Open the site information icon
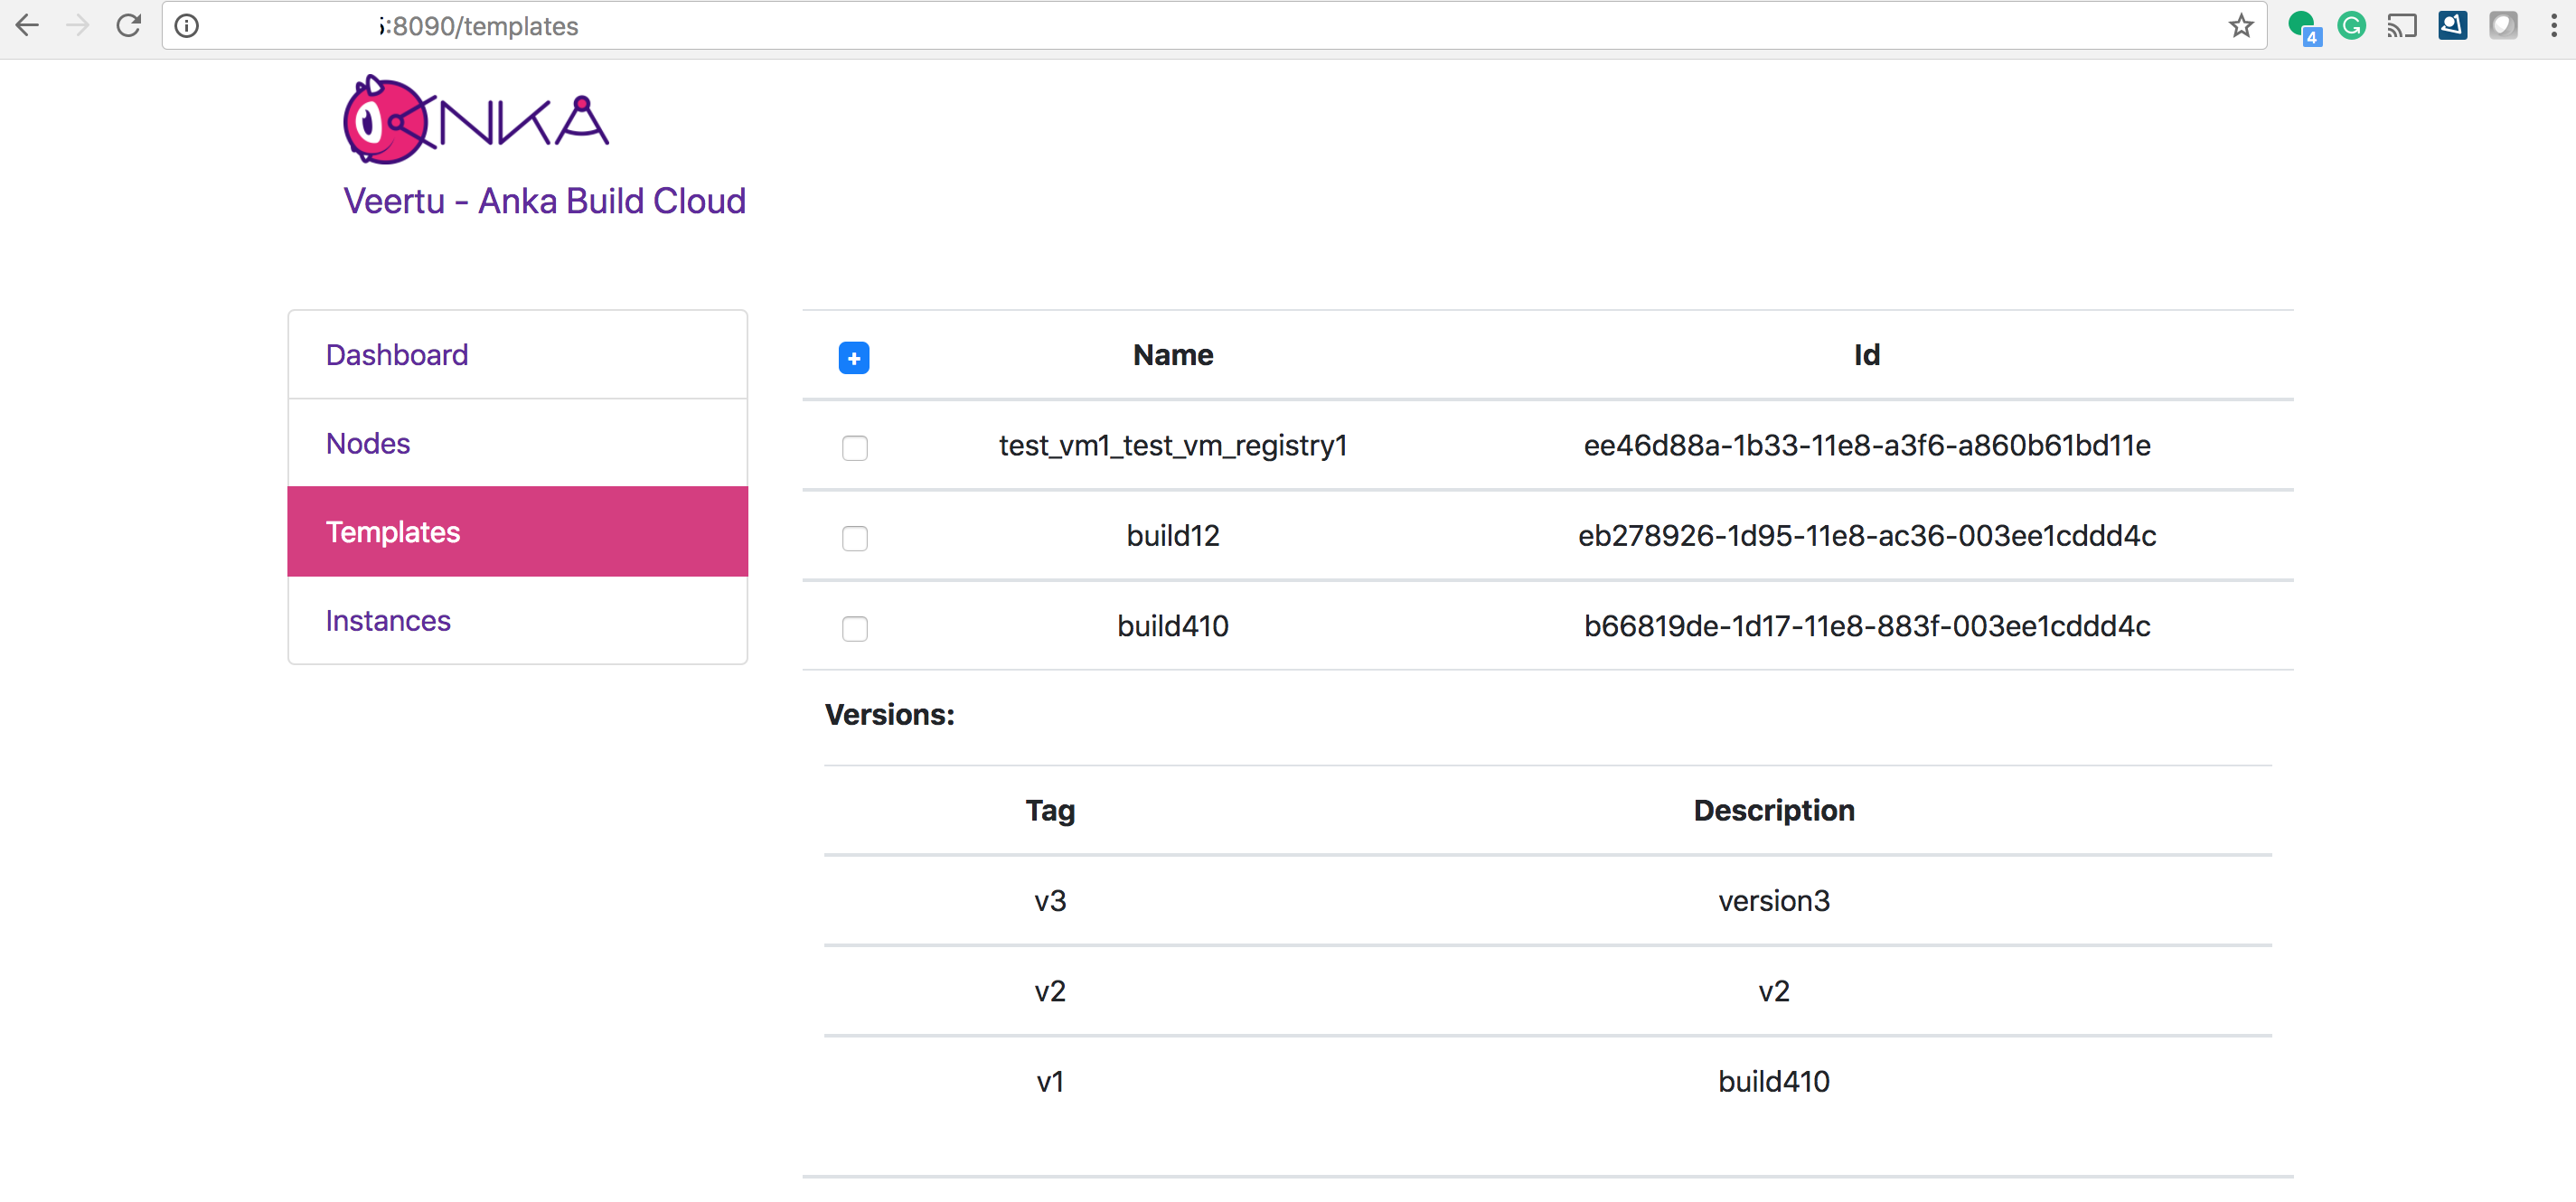The width and height of the screenshot is (2576, 1202). (187, 25)
